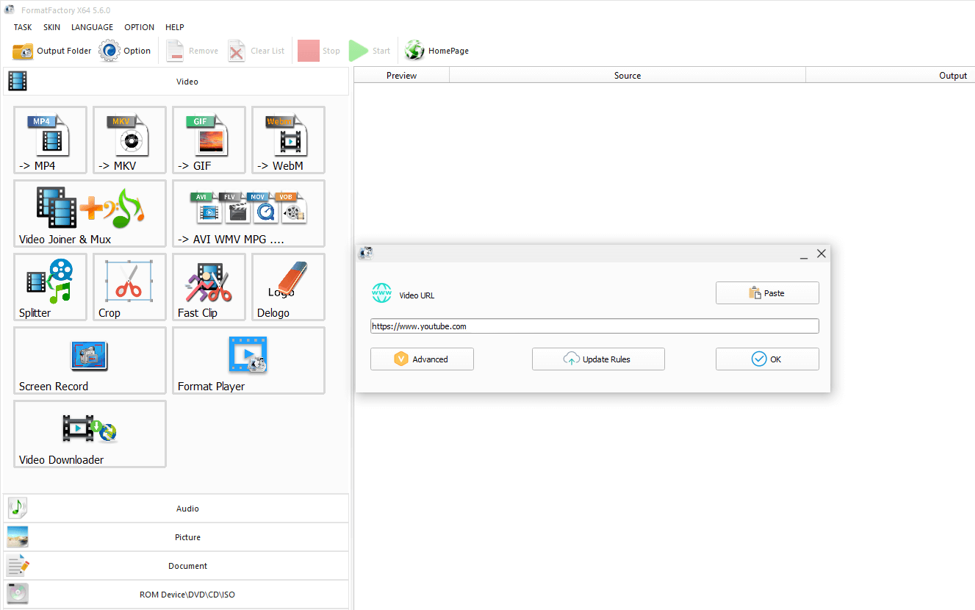Screen dimensions: 975x610
Task: Click the dialog's title bar app icon
Action: pos(366,253)
